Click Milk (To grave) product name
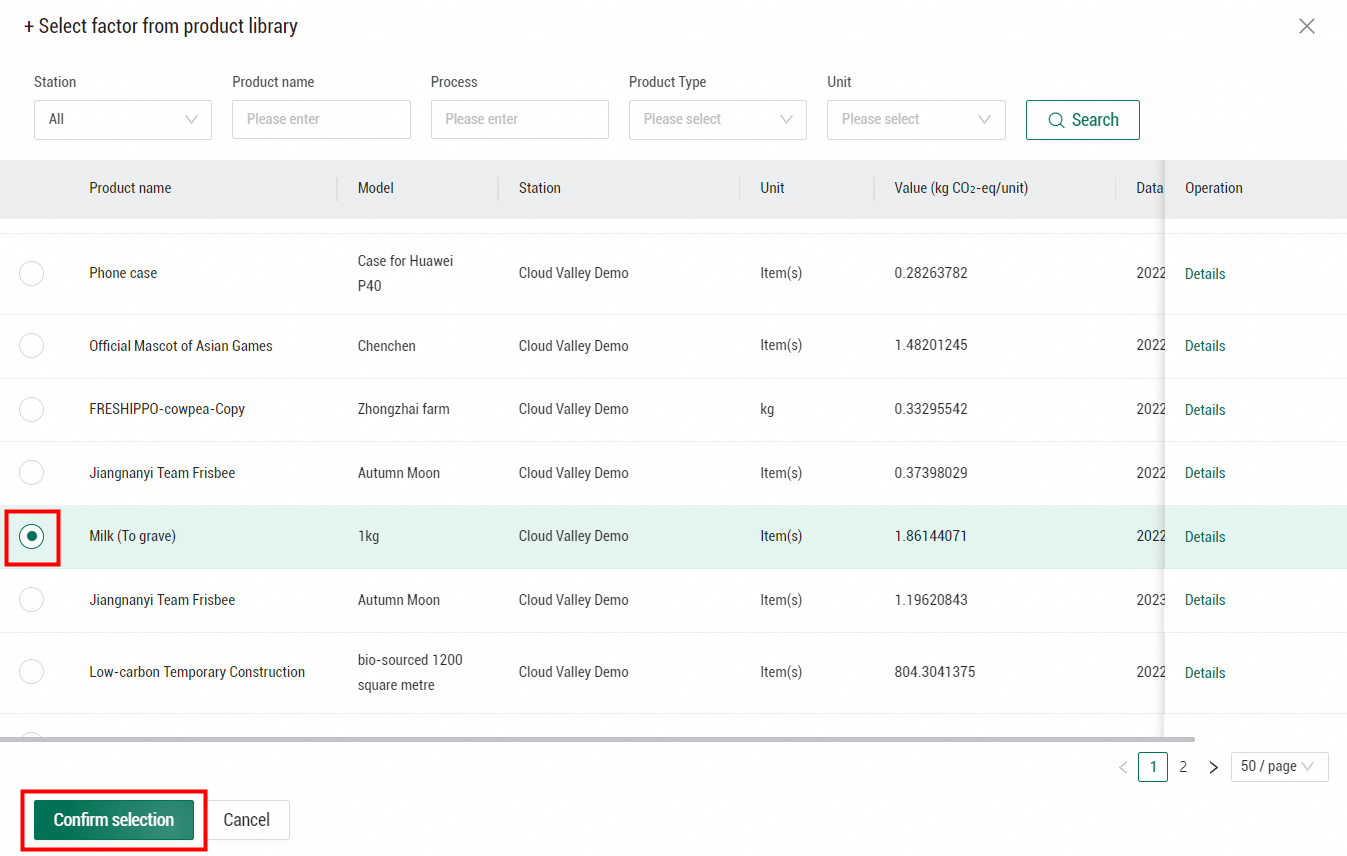 pos(132,536)
